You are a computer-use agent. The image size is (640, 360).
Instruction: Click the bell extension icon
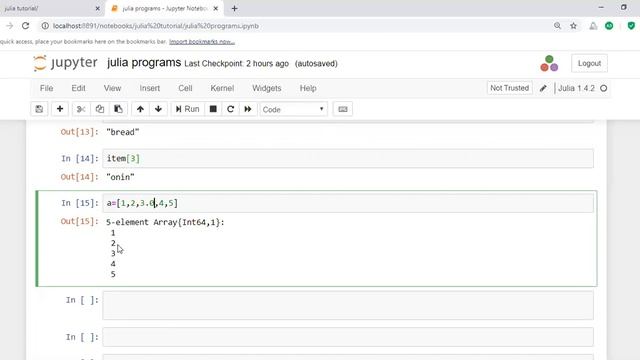coord(593,26)
